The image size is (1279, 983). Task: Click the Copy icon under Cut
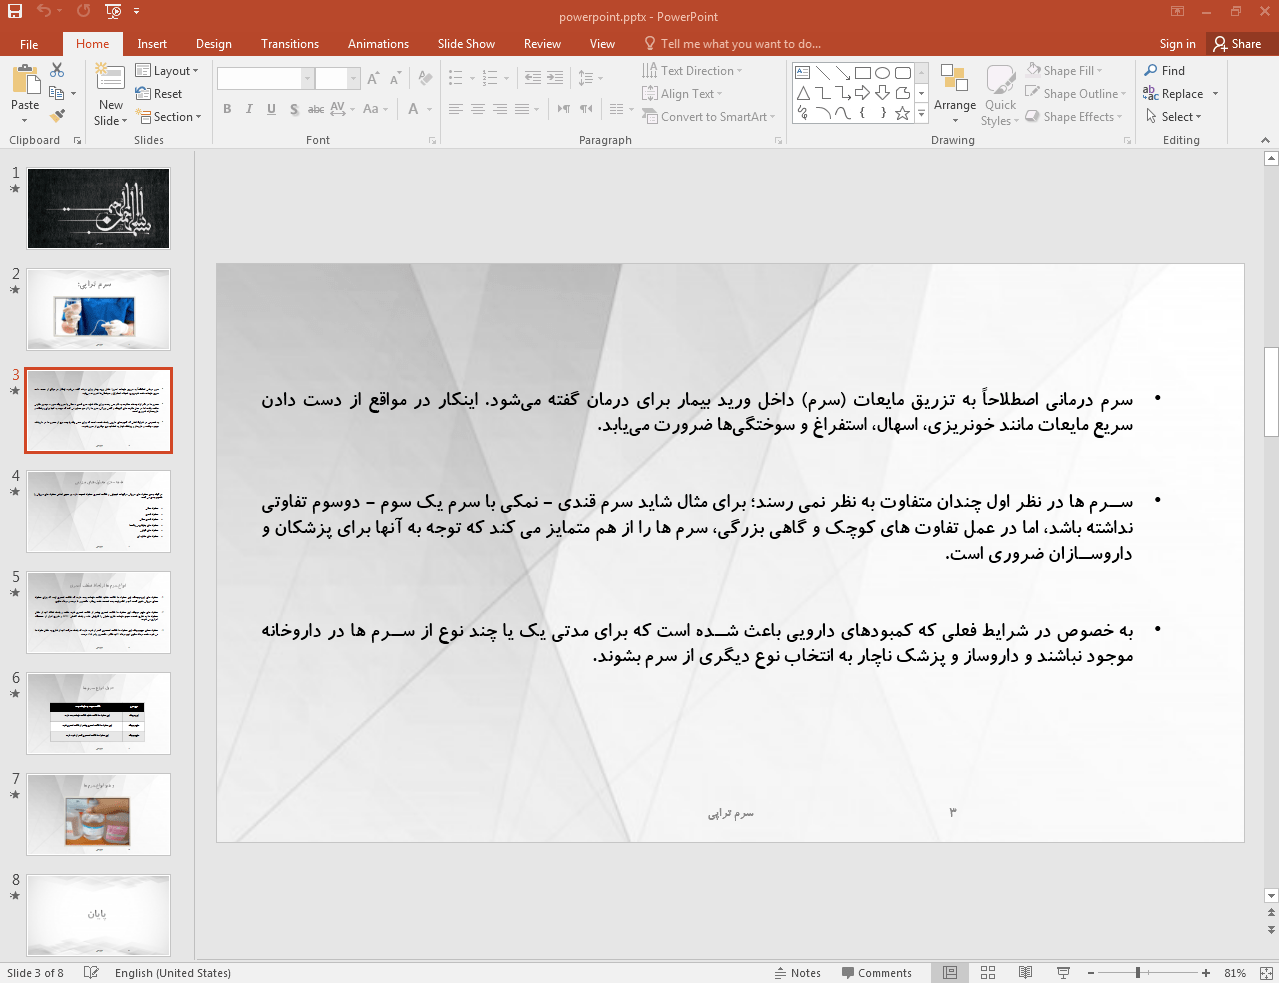click(x=57, y=93)
